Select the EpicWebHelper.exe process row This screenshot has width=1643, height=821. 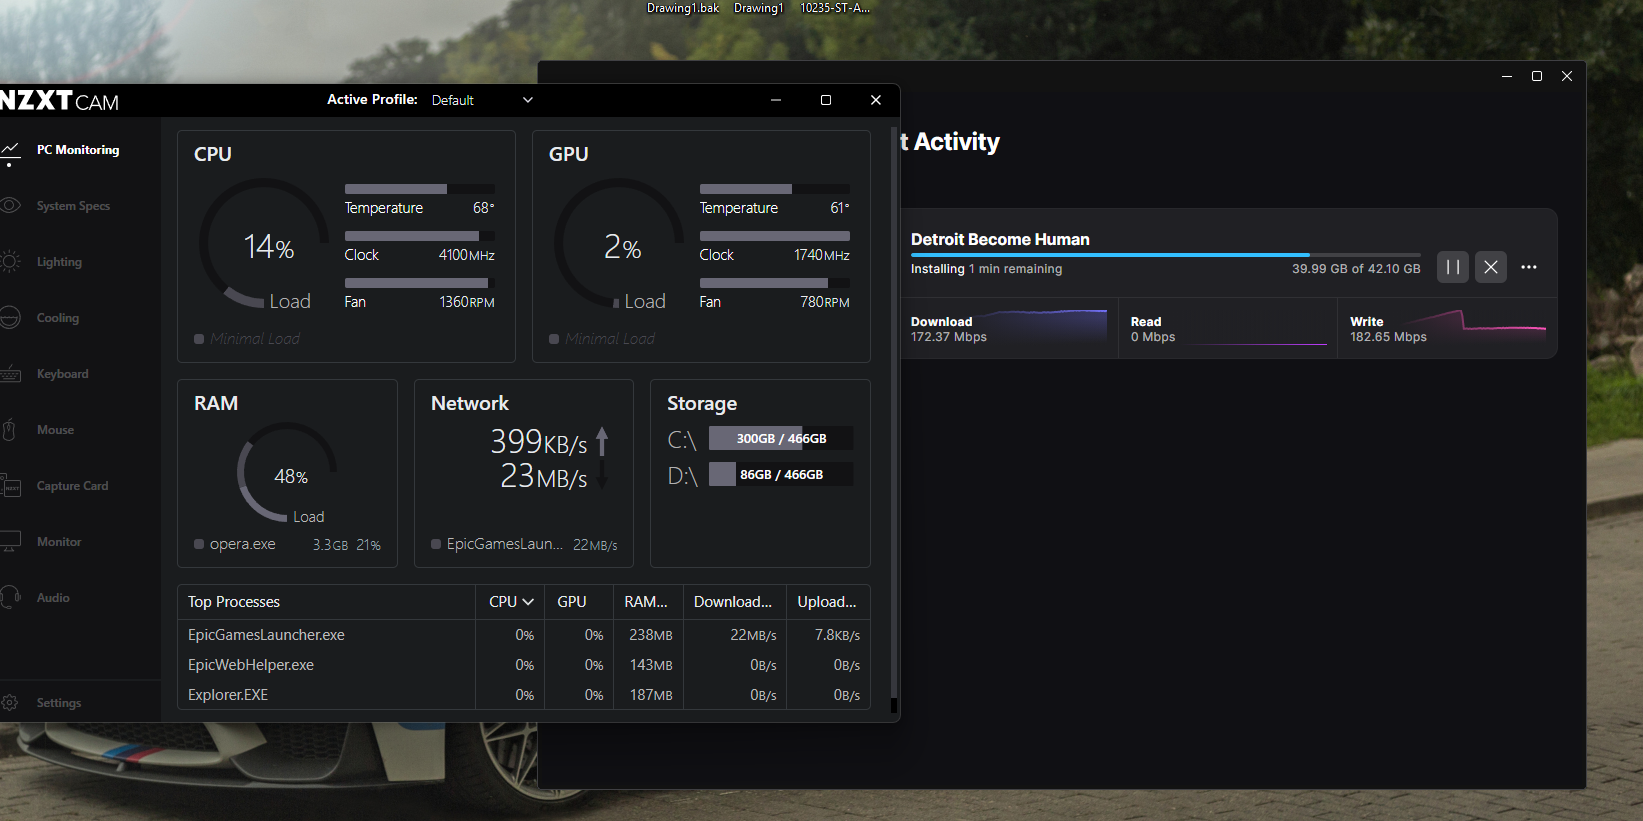524,665
